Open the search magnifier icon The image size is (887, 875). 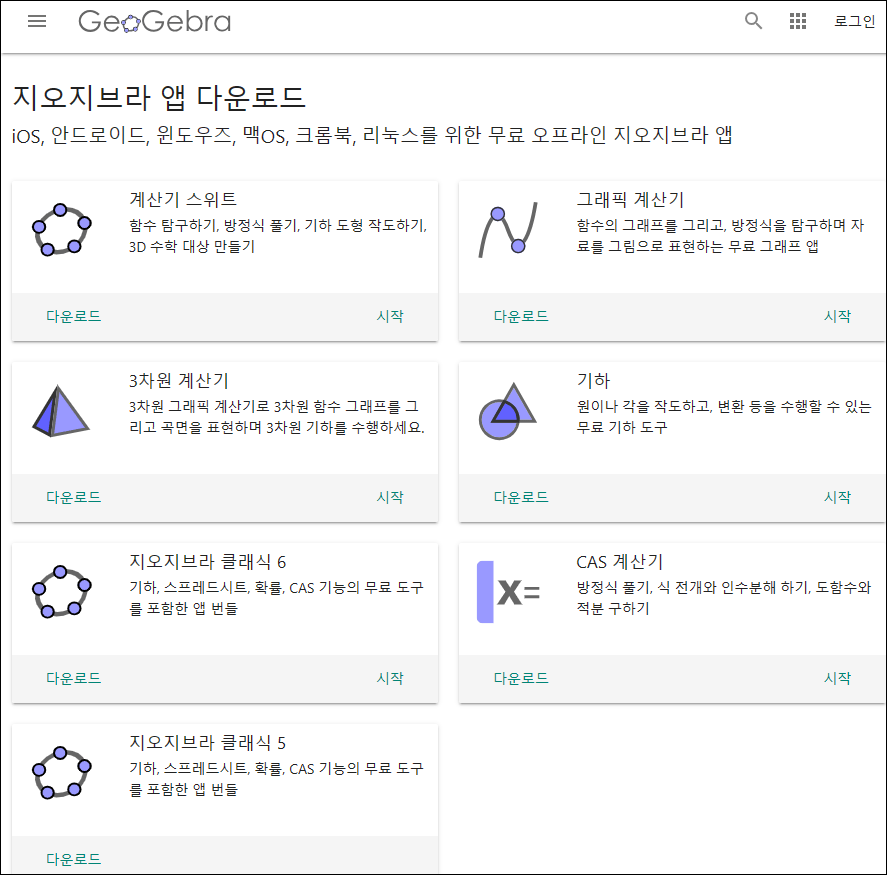pyautogui.click(x=753, y=21)
